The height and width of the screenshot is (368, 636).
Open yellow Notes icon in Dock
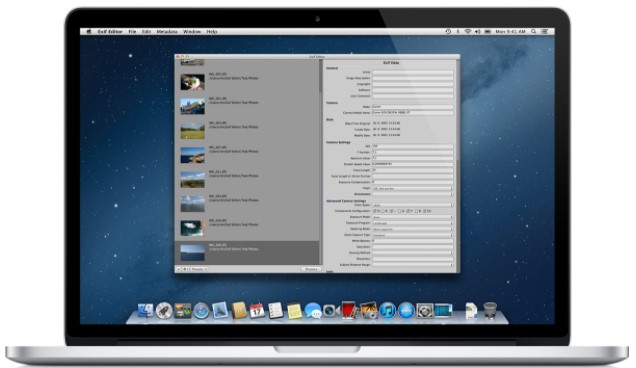tap(294, 311)
